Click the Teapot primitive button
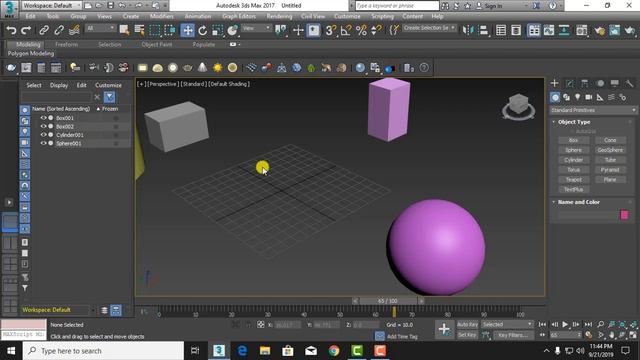Screen dimensions: 640x360 click(x=573, y=180)
